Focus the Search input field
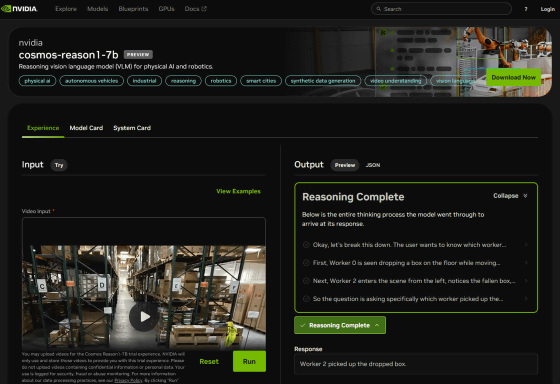Viewport: 560px width, 384px height. click(x=441, y=9)
